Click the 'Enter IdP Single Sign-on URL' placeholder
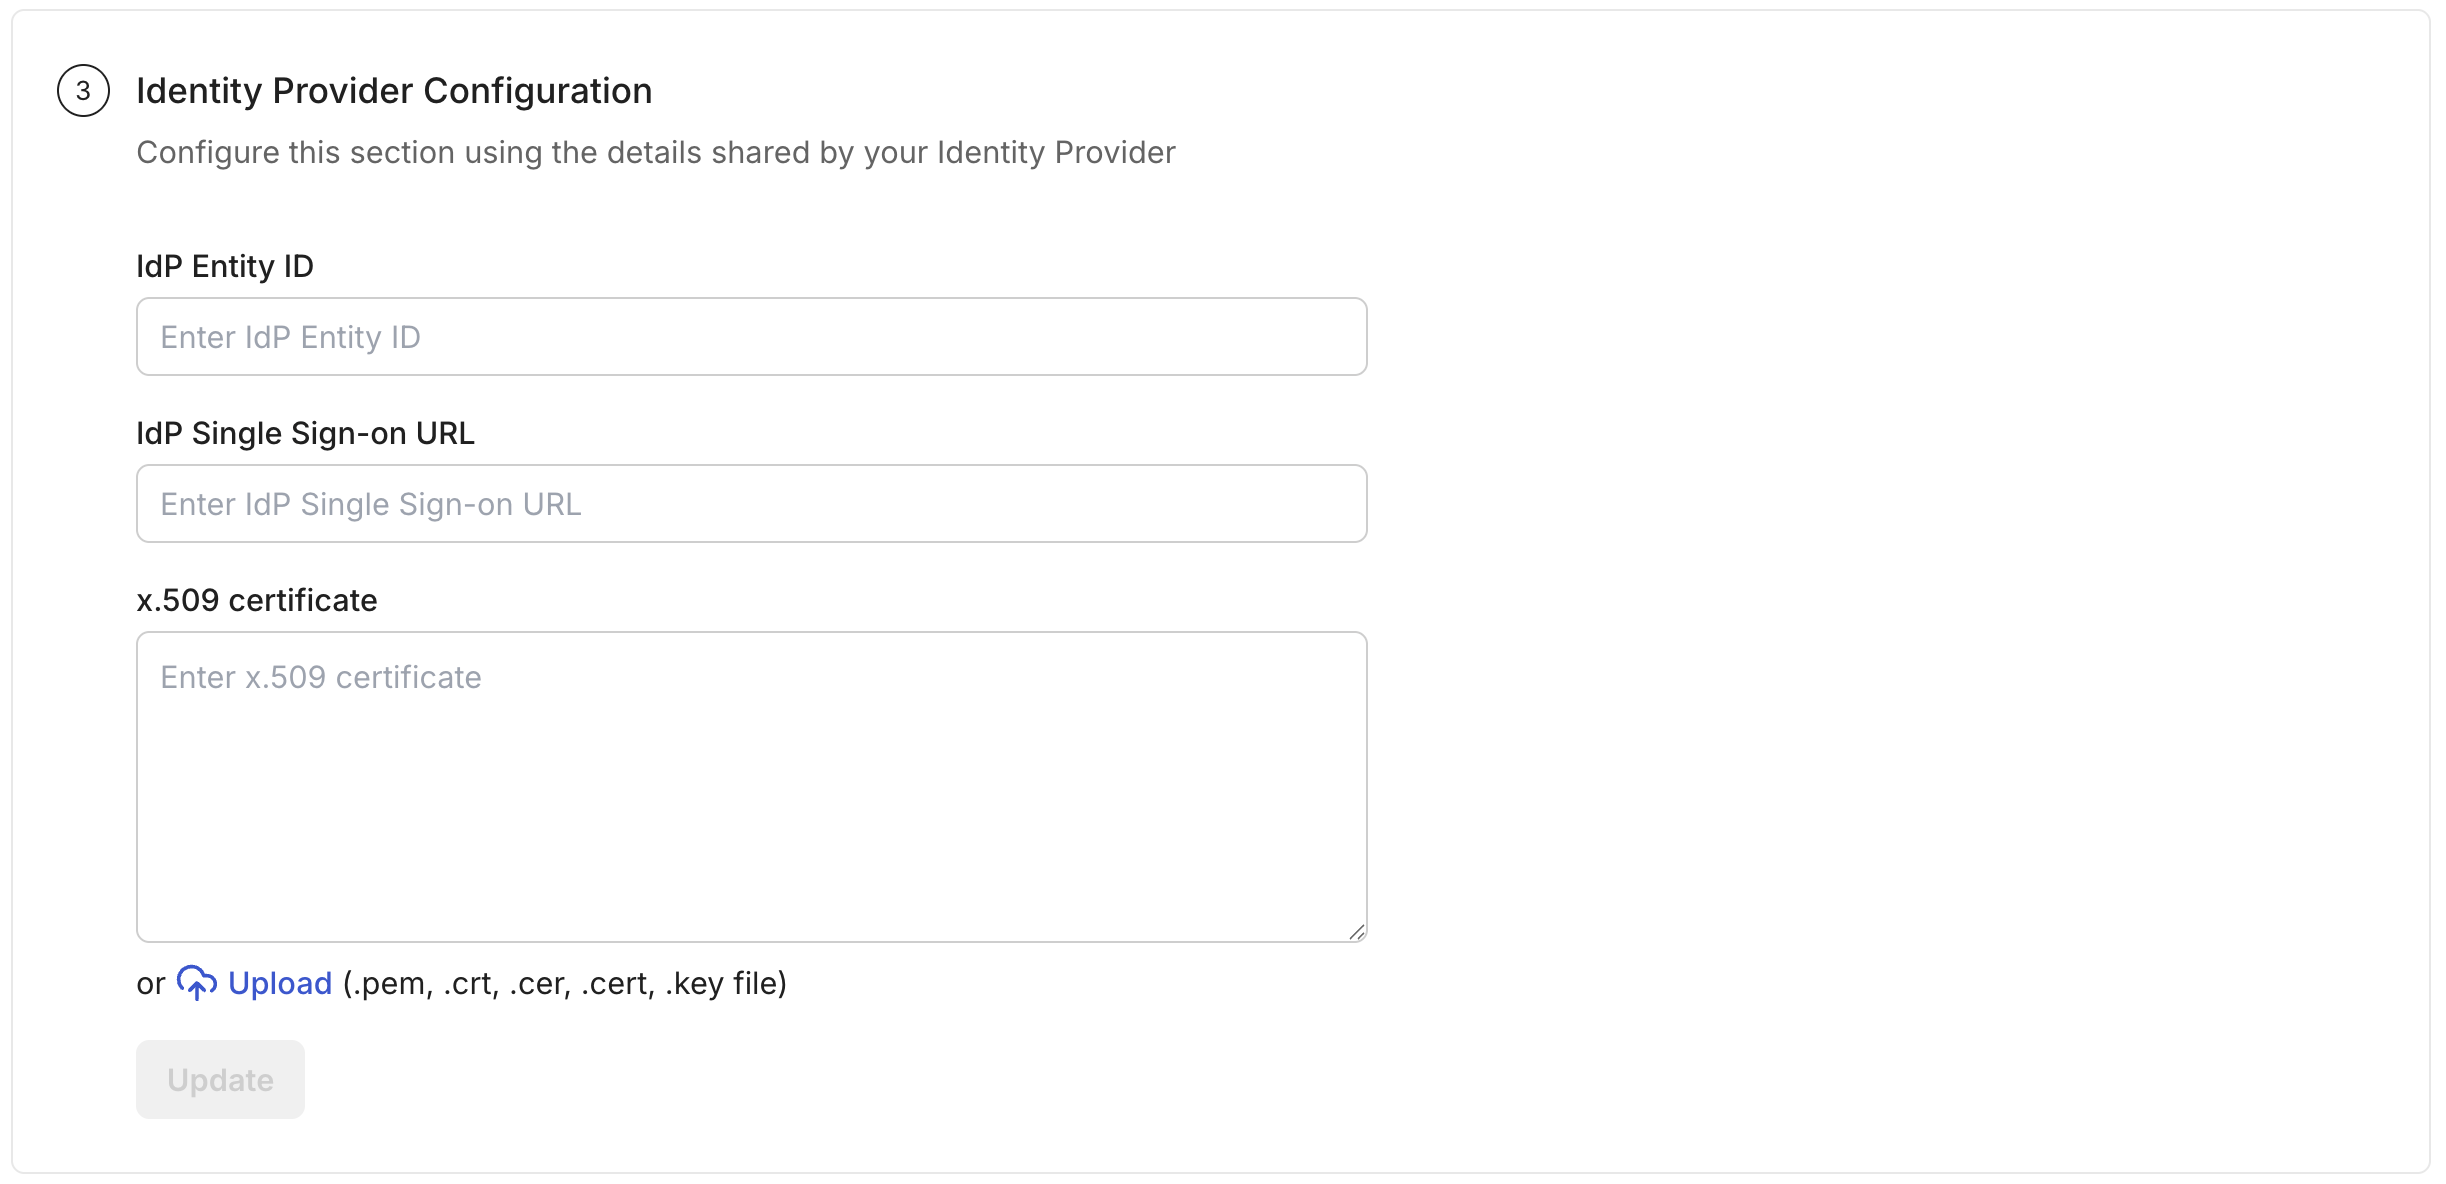This screenshot has height=1184, width=2446. pos(369,503)
